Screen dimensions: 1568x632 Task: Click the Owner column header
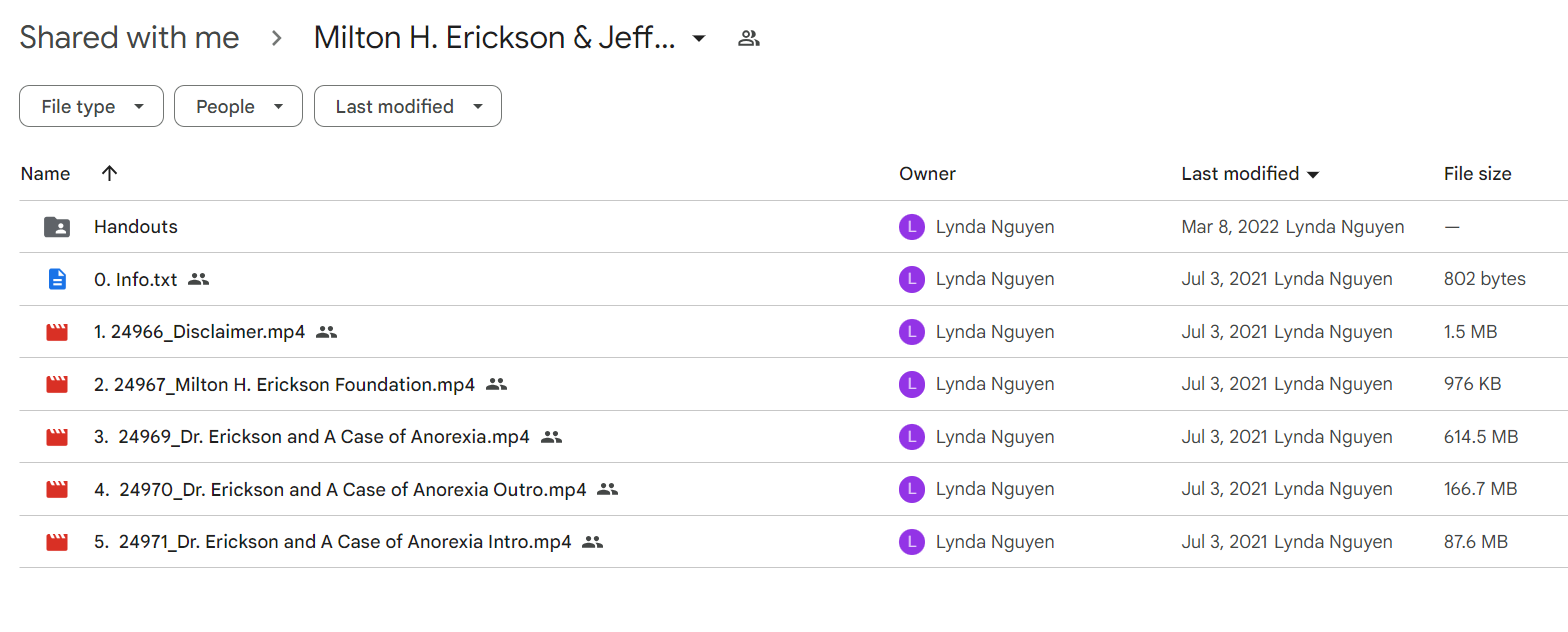tap(927, 173)
